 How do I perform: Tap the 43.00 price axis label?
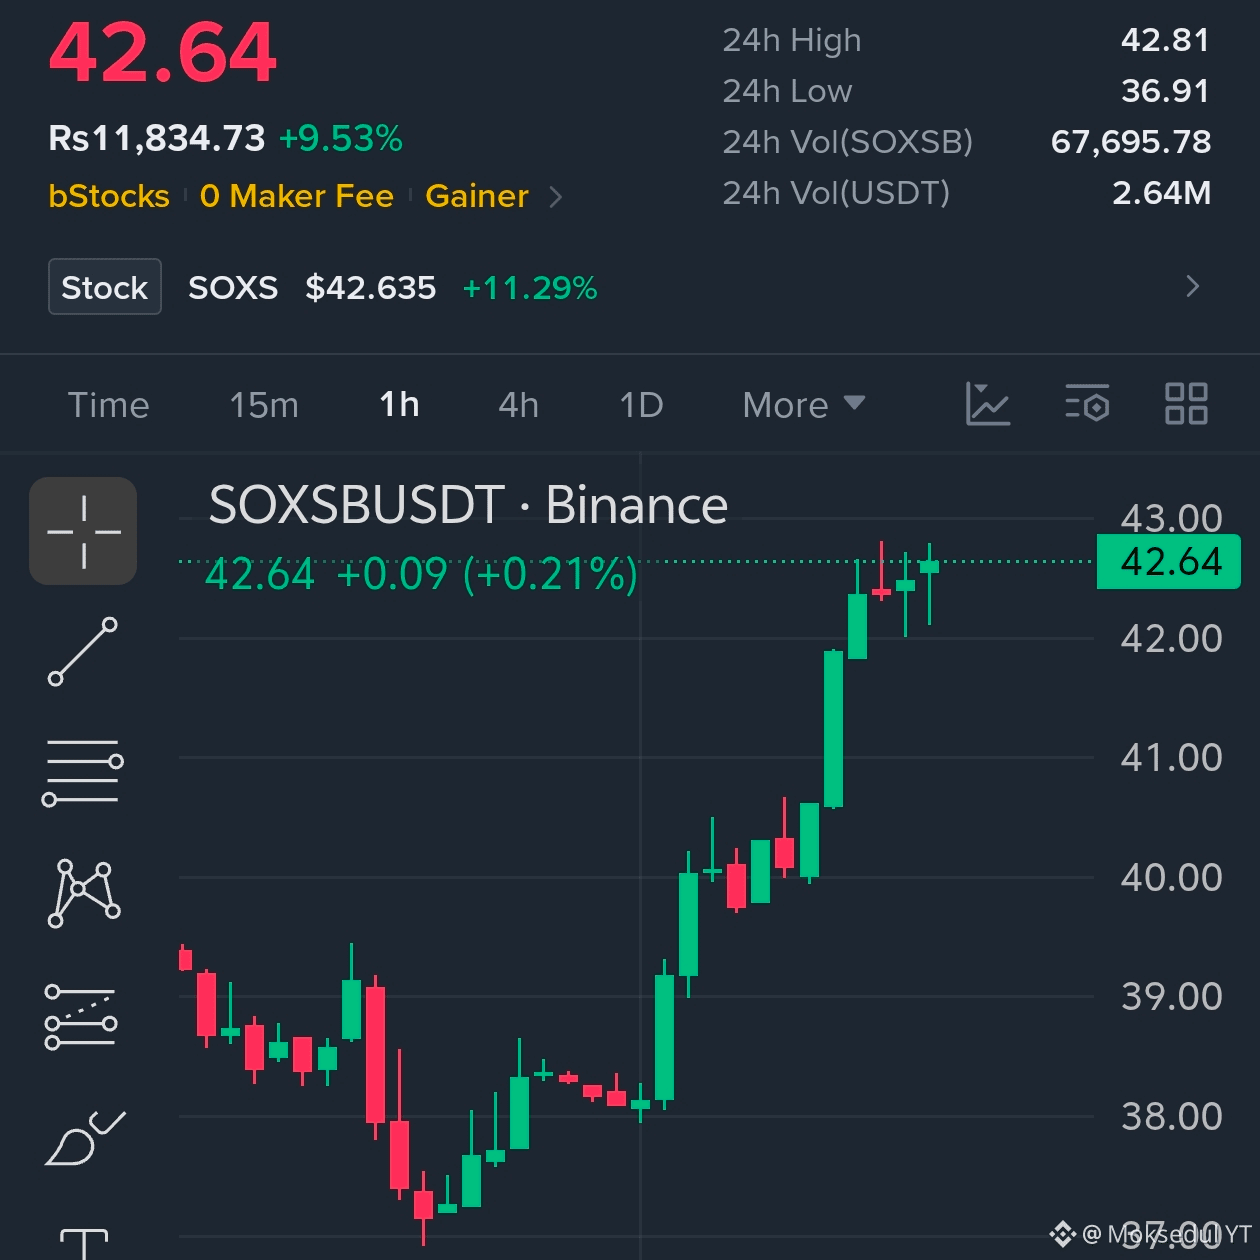click(1171, 517)
